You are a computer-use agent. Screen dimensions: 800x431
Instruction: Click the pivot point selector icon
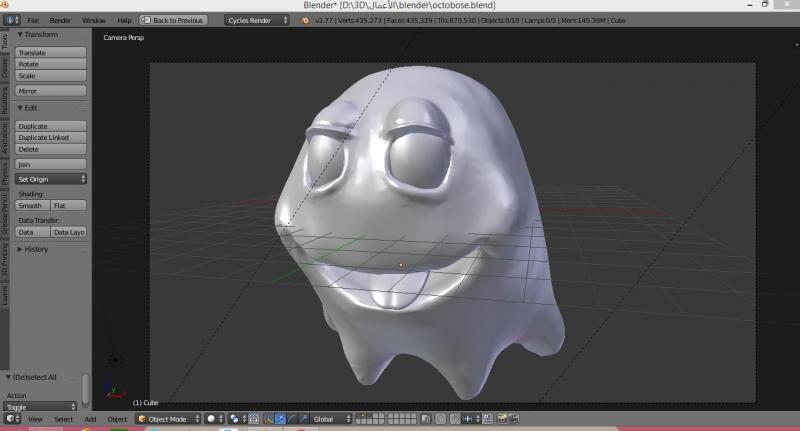pos(235,419)
